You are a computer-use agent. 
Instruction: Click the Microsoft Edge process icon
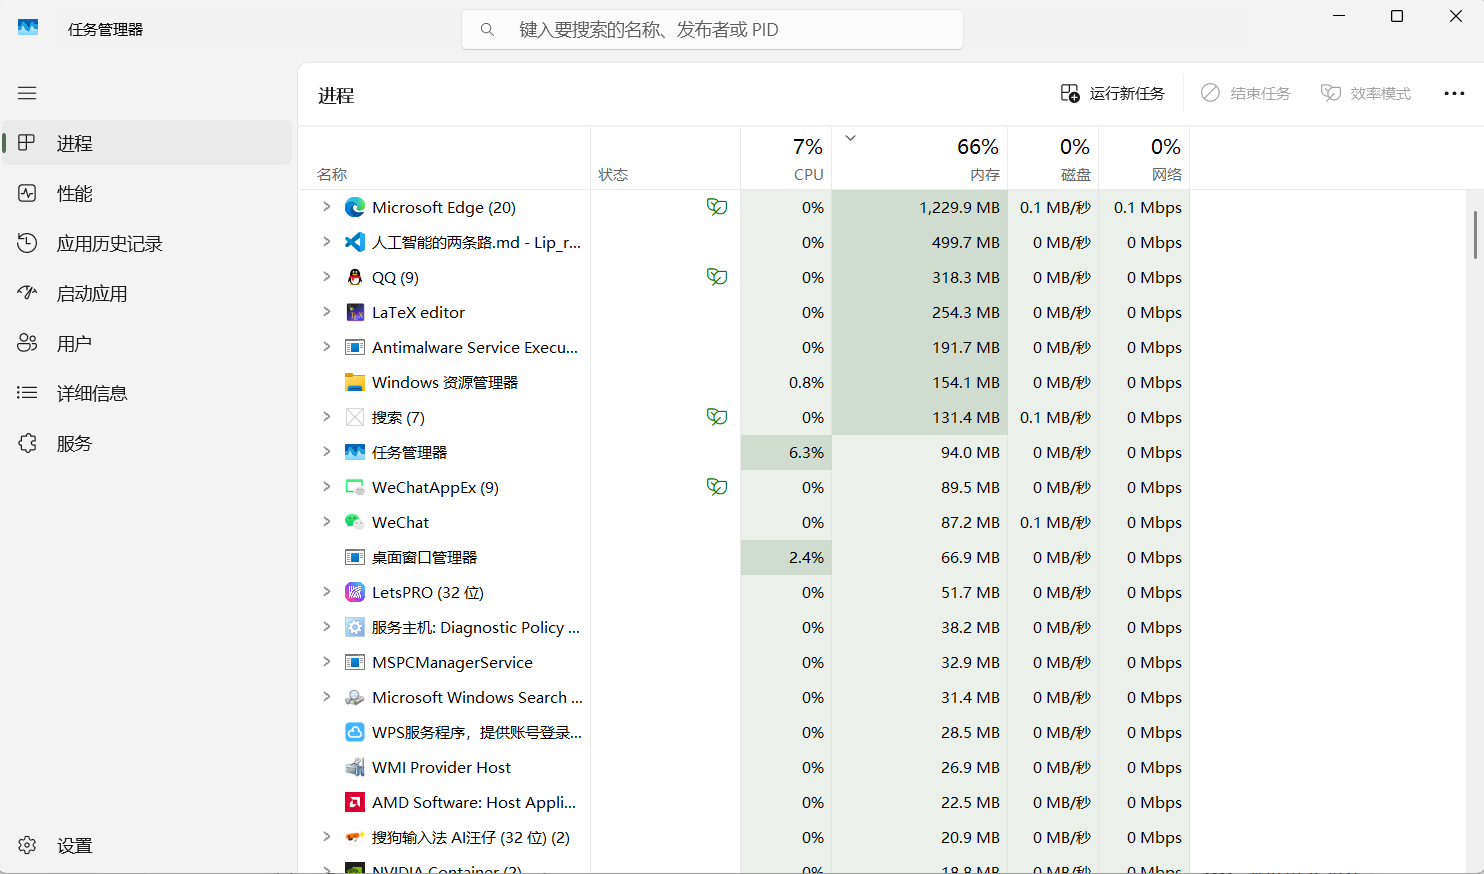pos(355,207)
